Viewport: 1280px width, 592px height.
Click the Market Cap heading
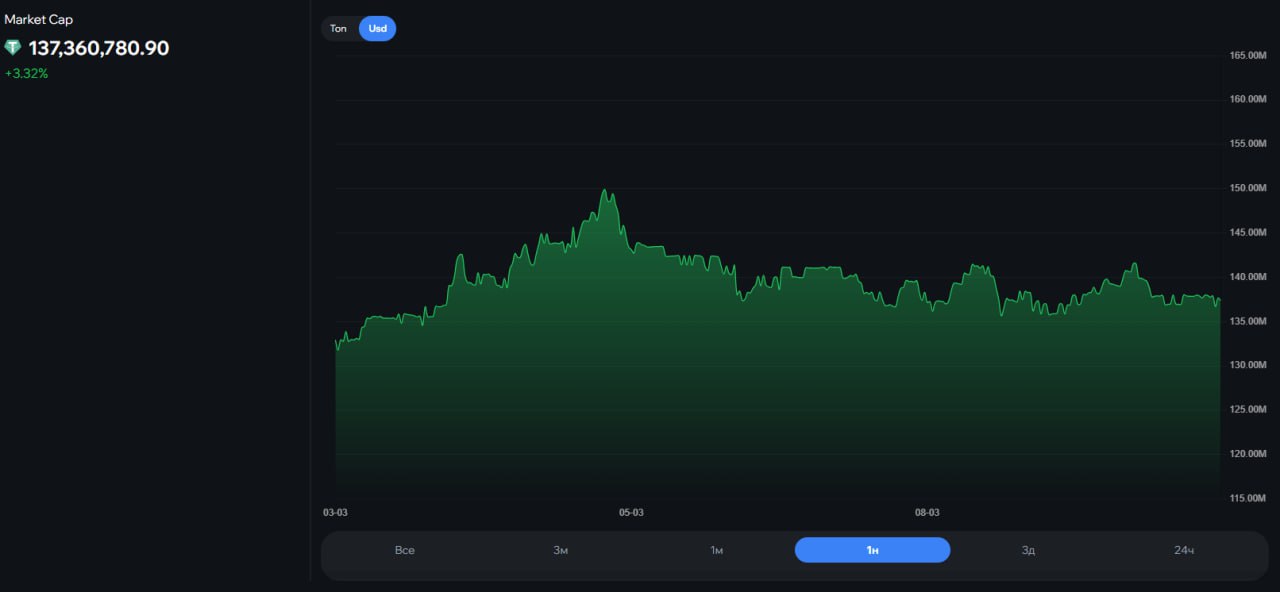pos(39,20)
